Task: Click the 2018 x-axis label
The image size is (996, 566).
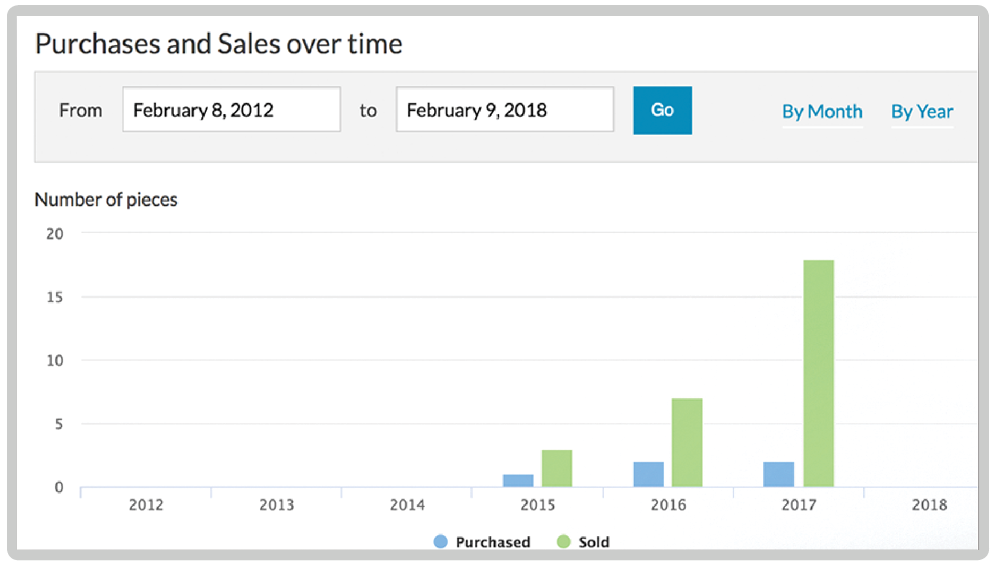Action: coord(929,505)
